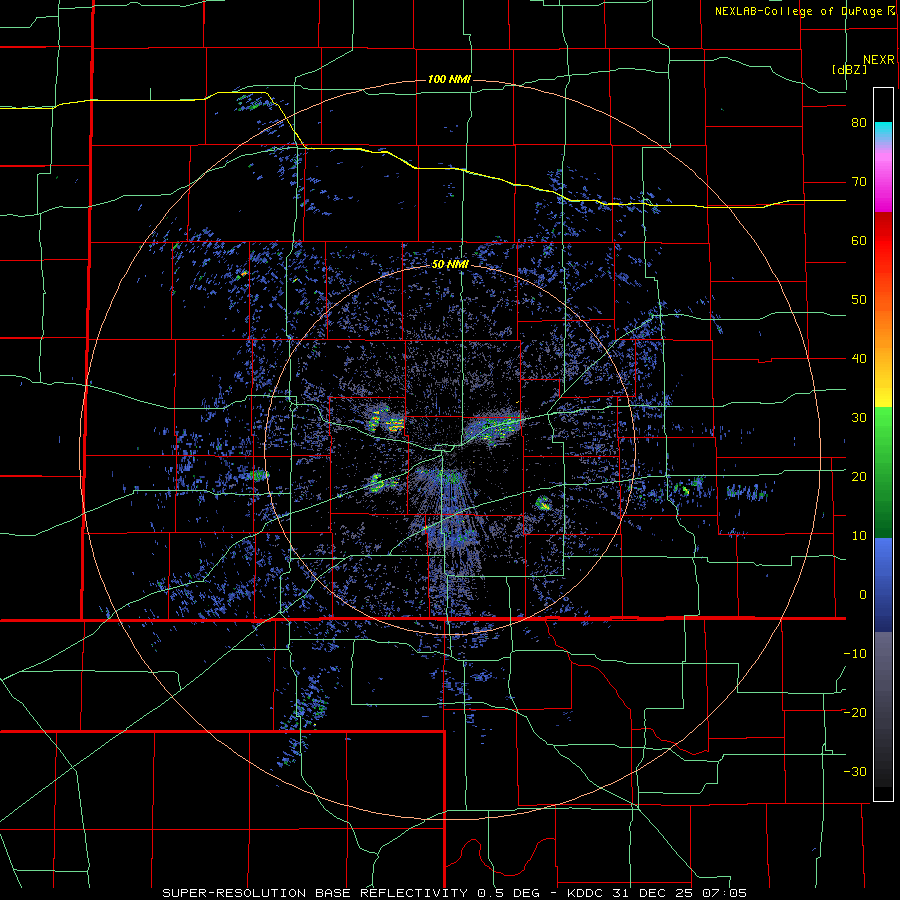Click the NEXR label above the color scale
The height and width of the screenshot is (900, 900).
878,60
